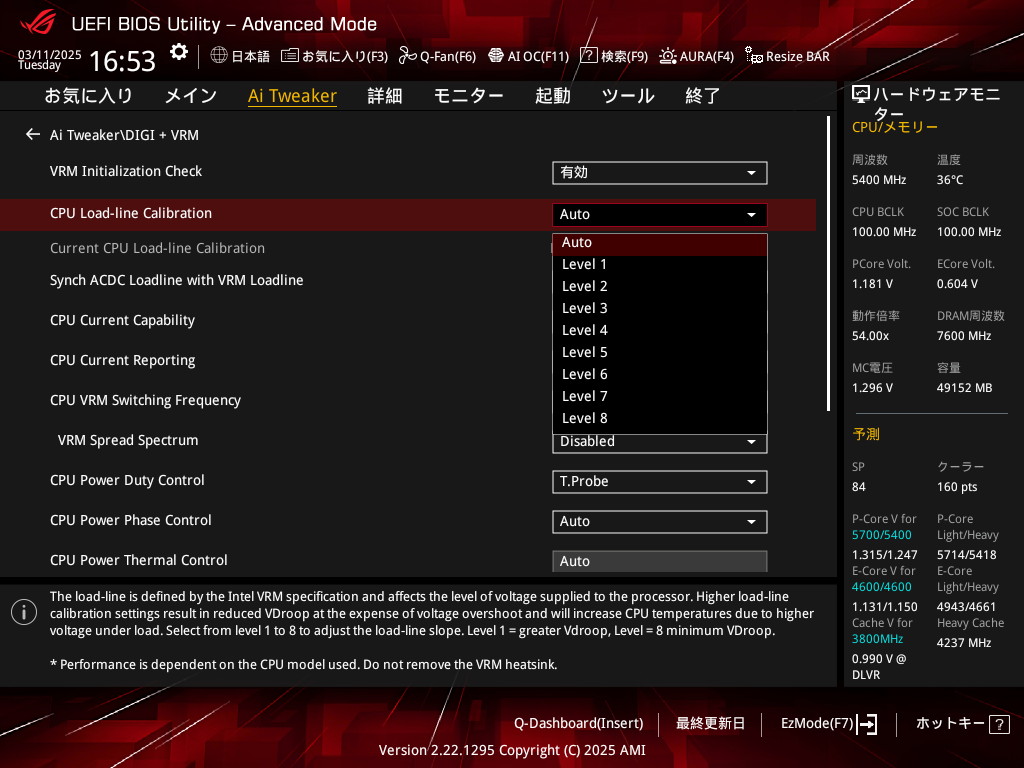Switch to EzMode (F7)
1024x768 pixels.
(x=829, y=723)
